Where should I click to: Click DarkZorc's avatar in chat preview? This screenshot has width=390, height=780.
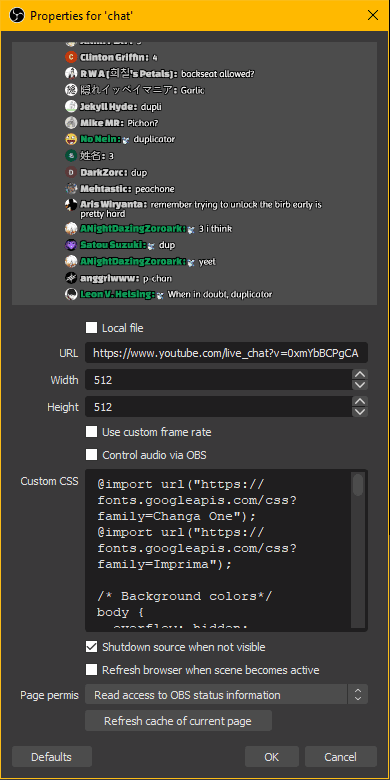click(71, 173)
